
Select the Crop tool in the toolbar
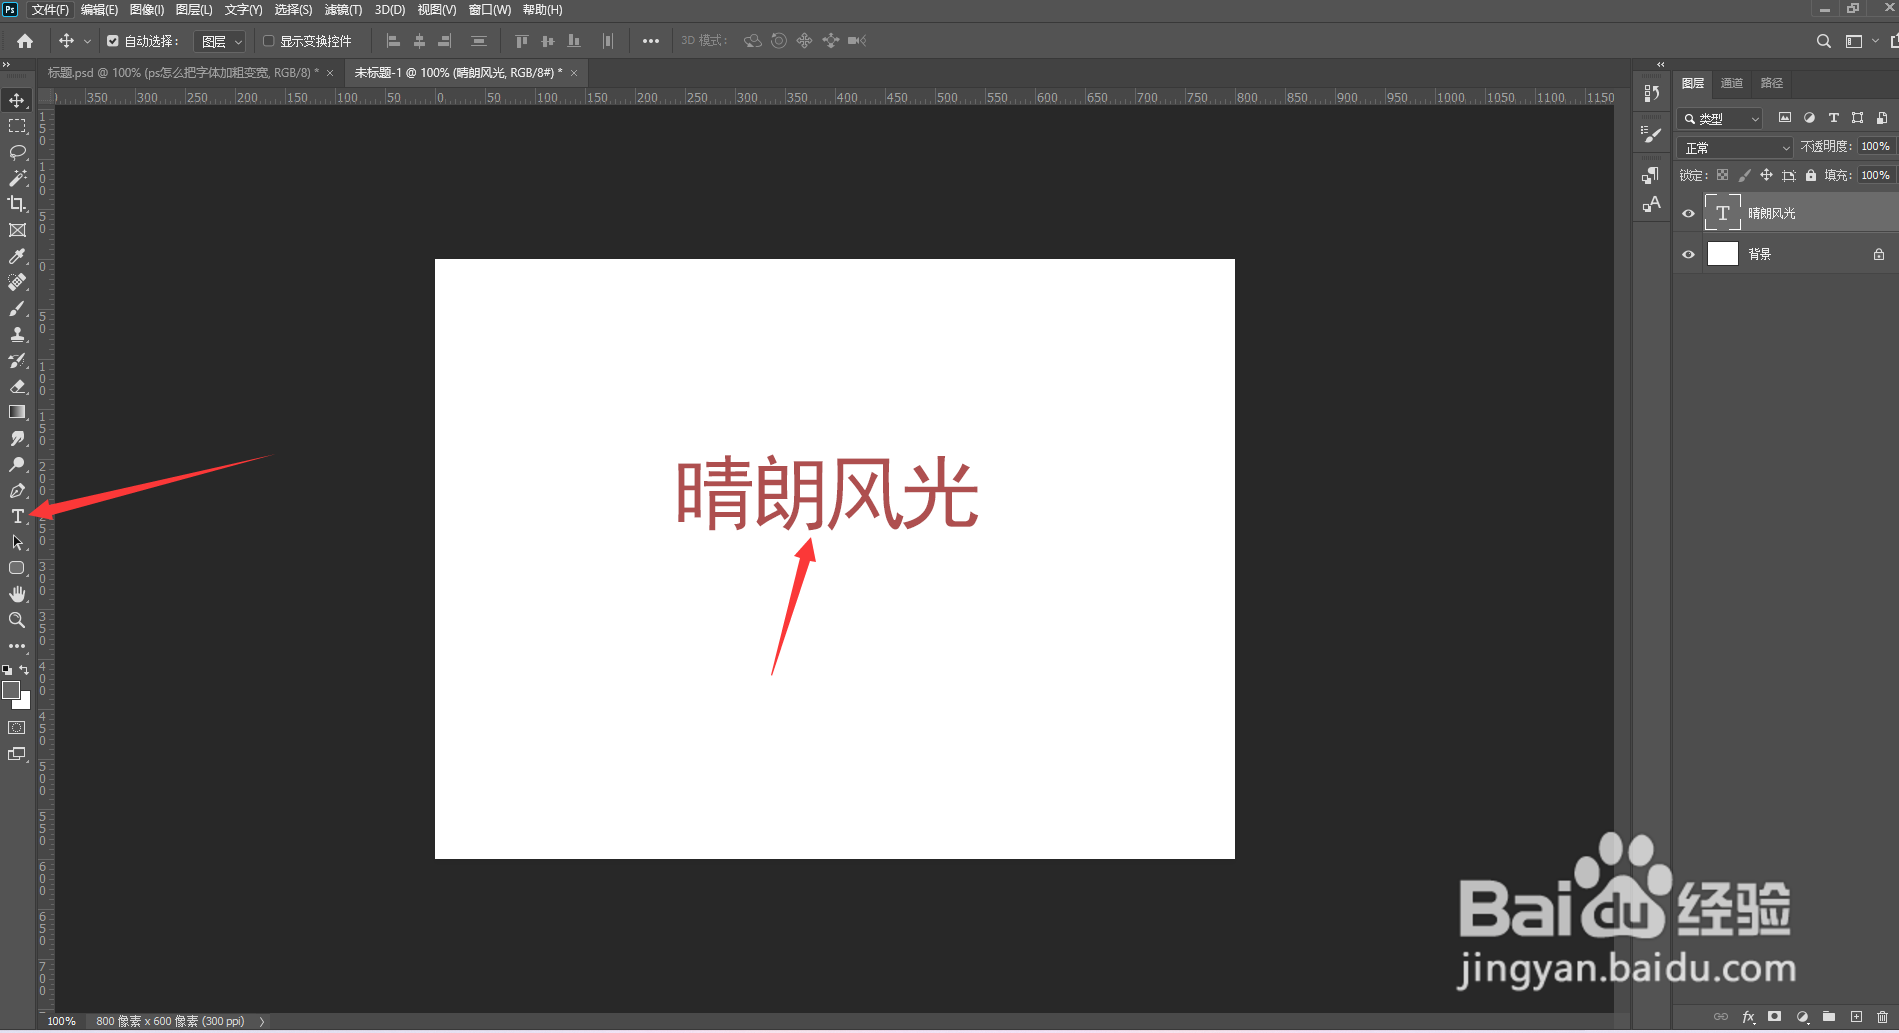17,203
